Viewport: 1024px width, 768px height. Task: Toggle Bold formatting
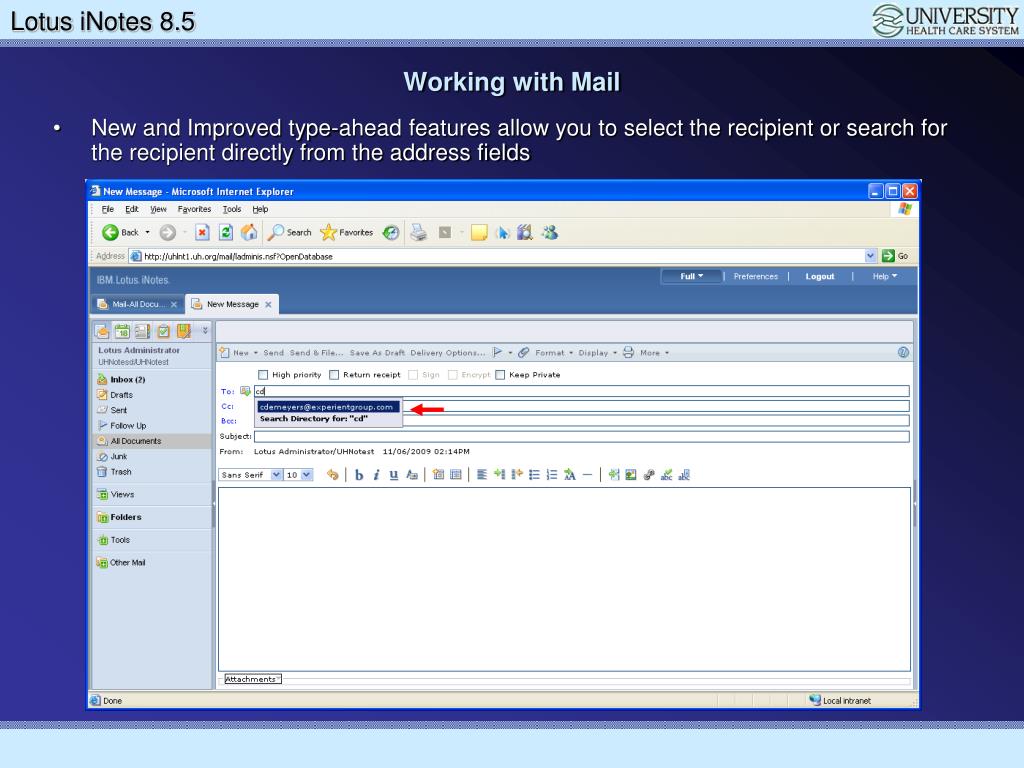359,475
